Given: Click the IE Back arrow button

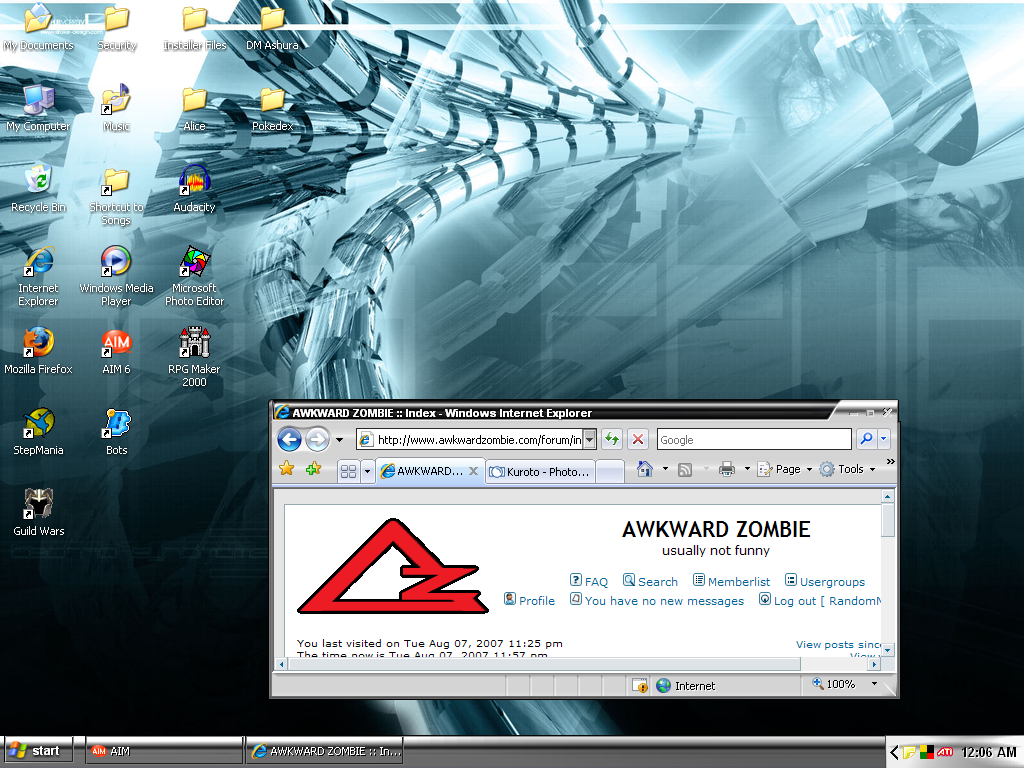Looking at the screenshot, I should (x=289, y=440).
